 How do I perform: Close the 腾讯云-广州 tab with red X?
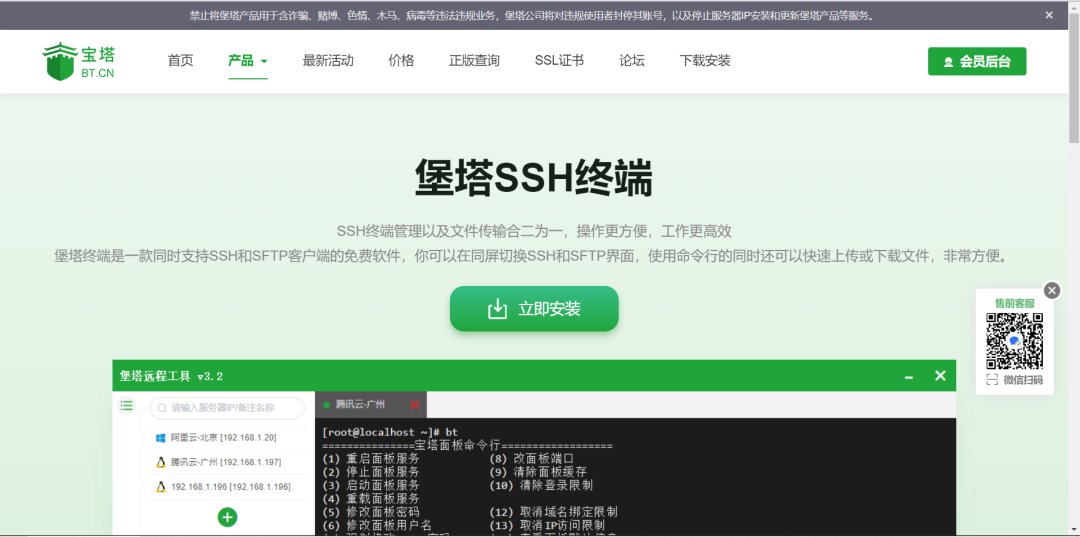click(x=415, y=405)
